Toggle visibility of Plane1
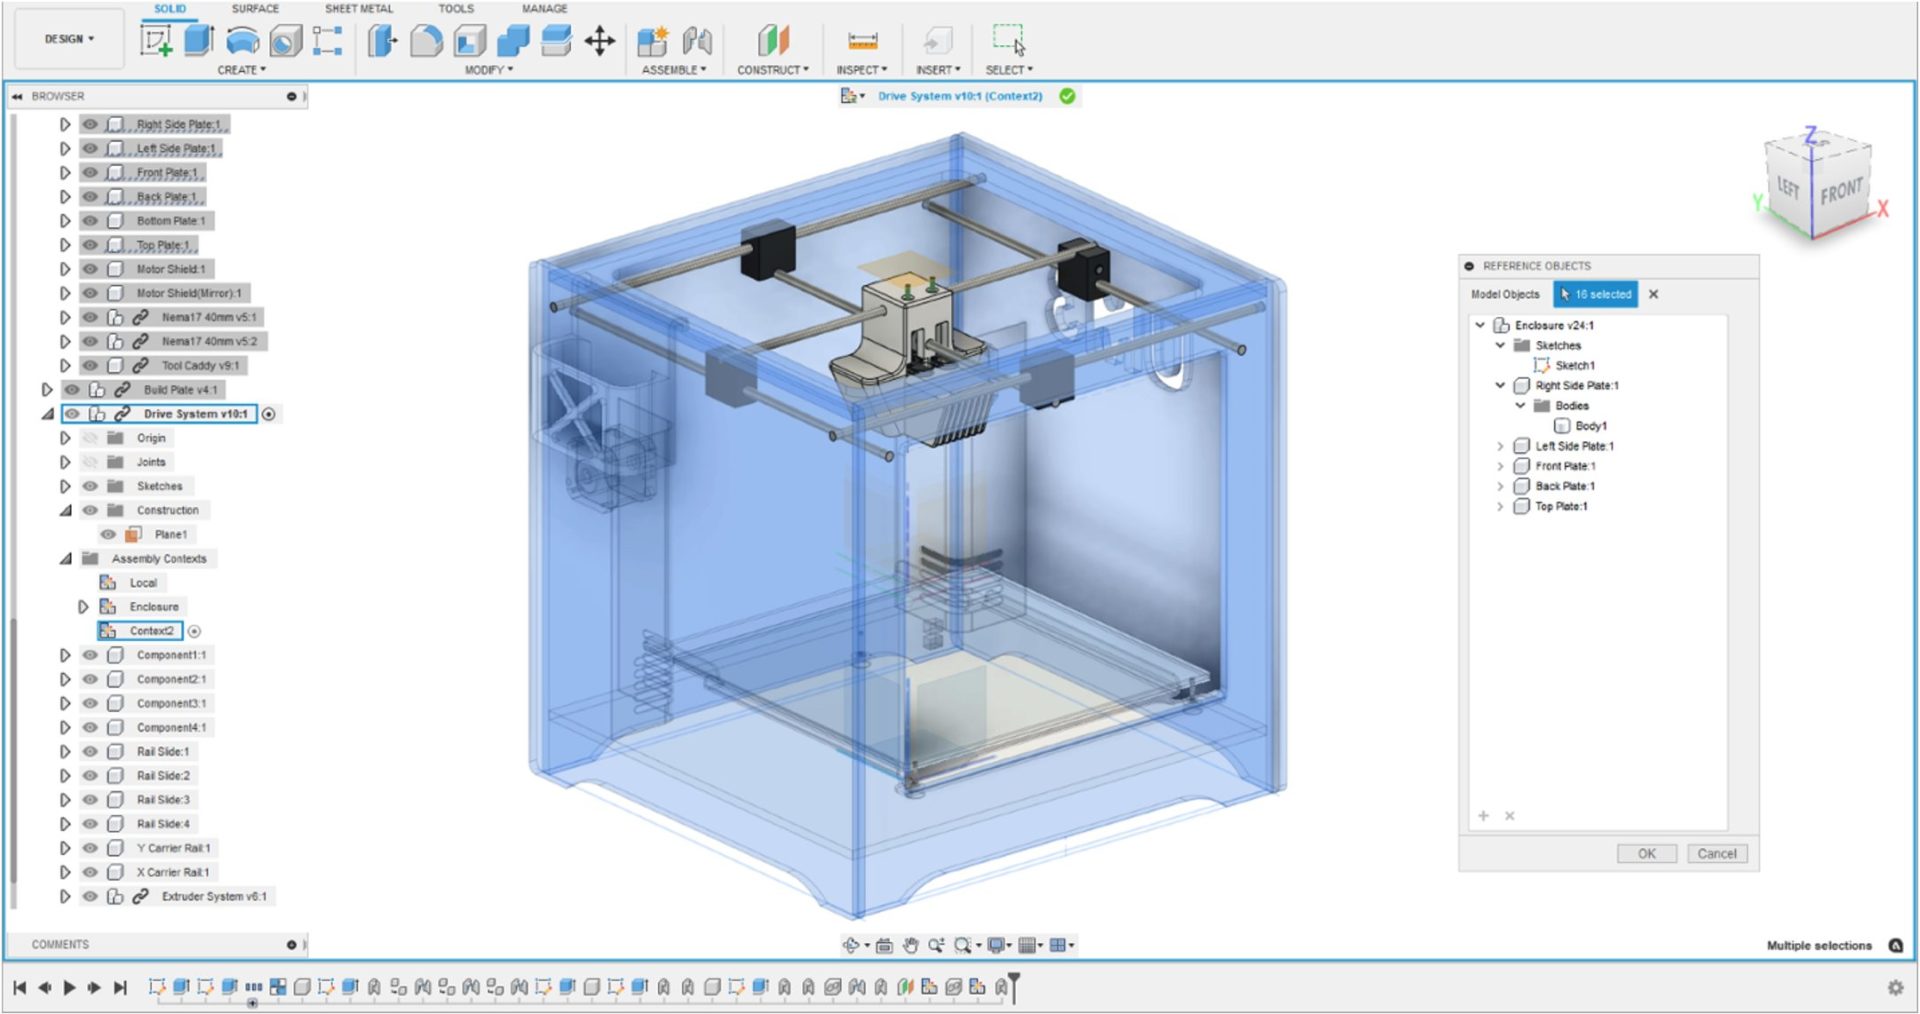The width and height of the screenshot is (1920, 1014). 108,535
